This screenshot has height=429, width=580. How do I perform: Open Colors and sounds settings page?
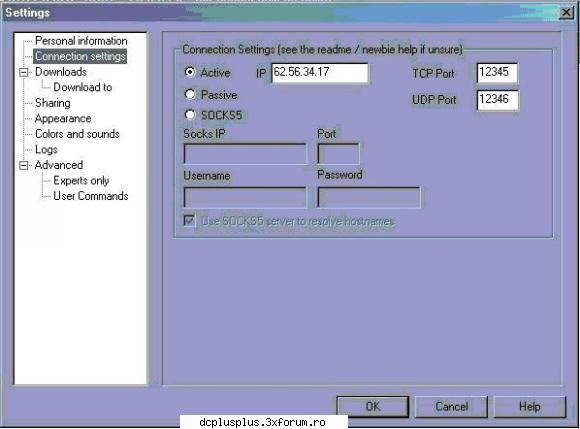pos(77,134)
